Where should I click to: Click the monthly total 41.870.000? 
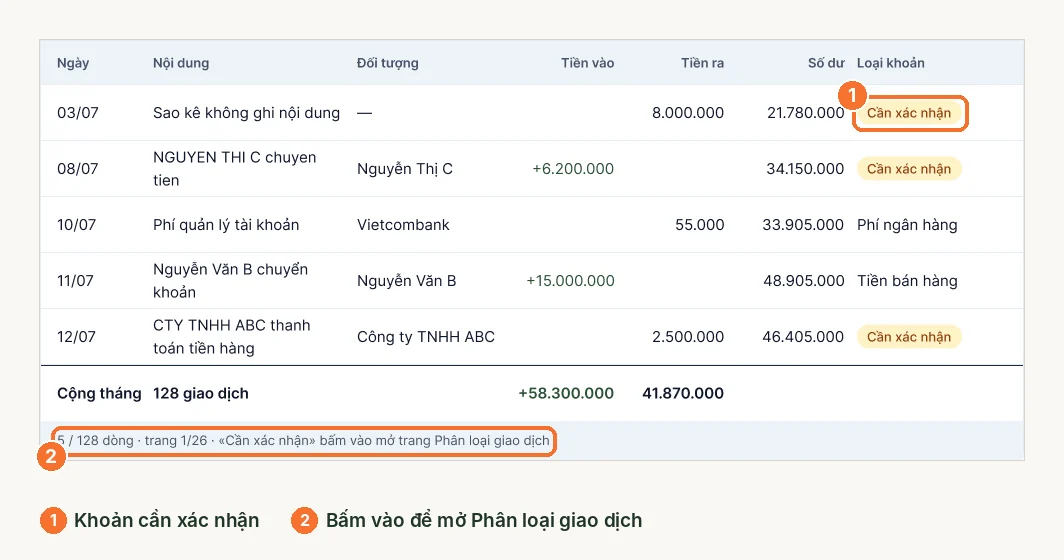(683, 394)
